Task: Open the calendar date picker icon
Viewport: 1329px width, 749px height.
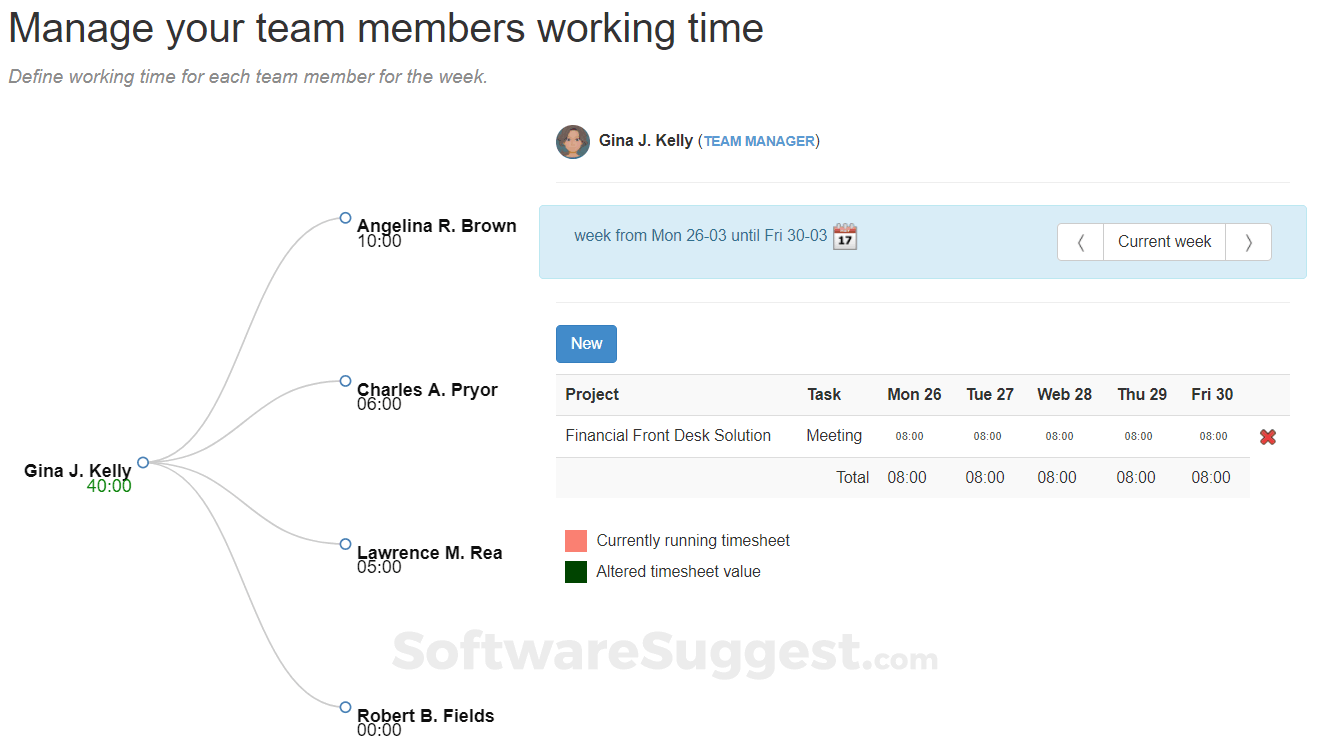Action: [845, 237]
